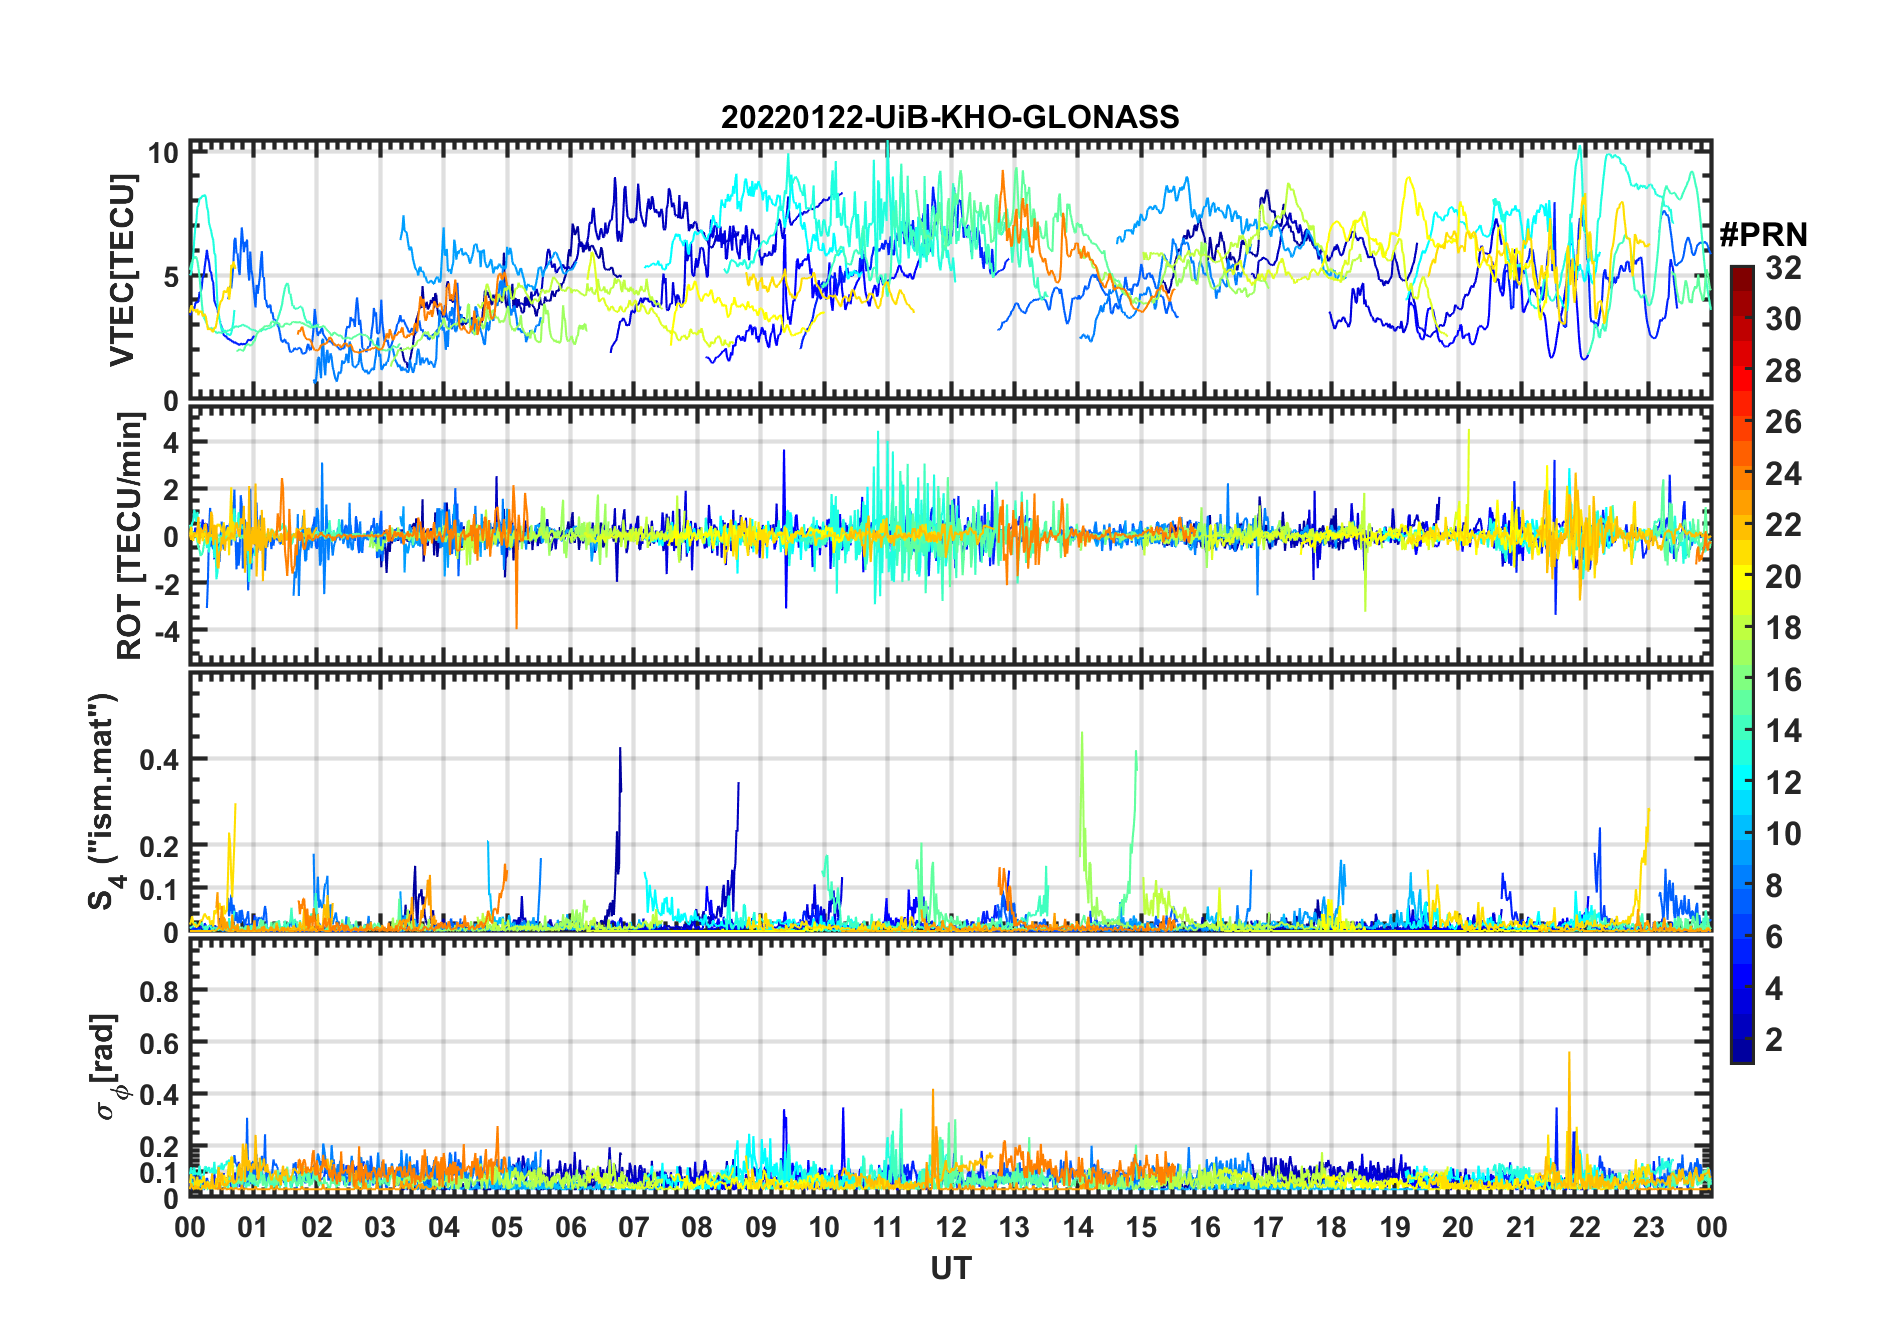Click x-axis tick label 23
The height and width of the screenshot is (1330, 1902).
tap(1648, 1227)
